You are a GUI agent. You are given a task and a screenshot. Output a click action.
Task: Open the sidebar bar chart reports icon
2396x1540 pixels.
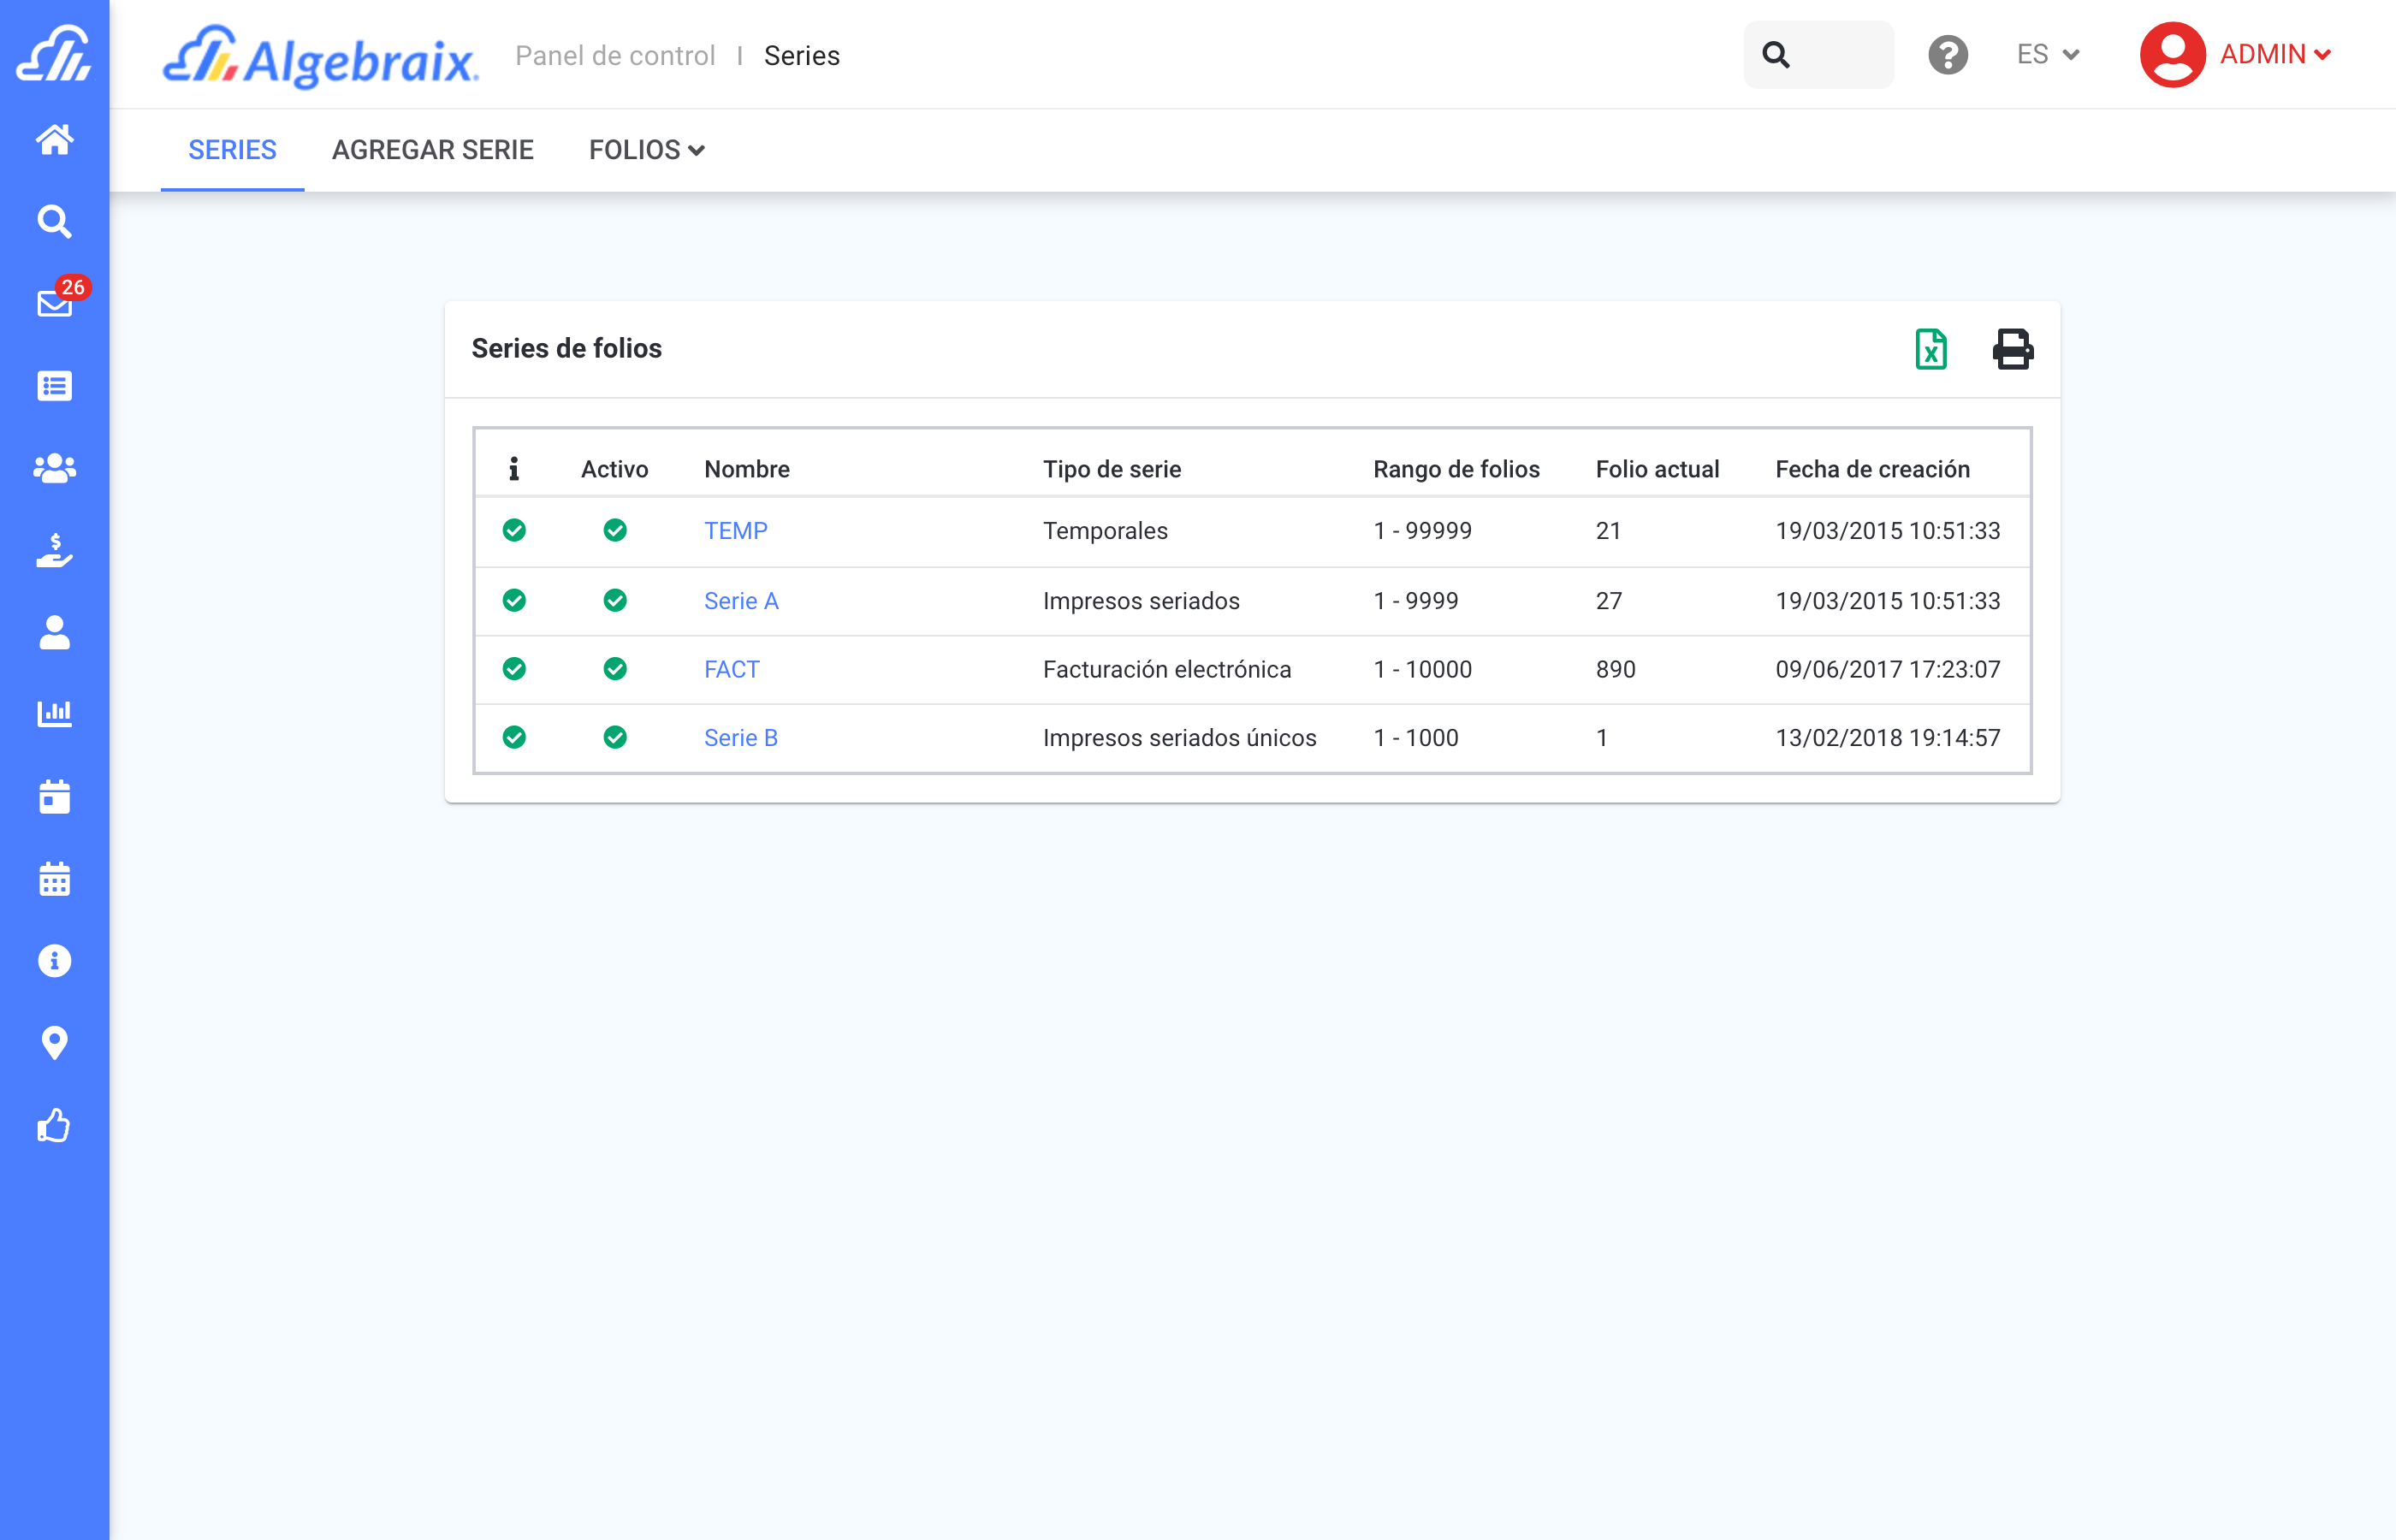click(x=54, y=714)
